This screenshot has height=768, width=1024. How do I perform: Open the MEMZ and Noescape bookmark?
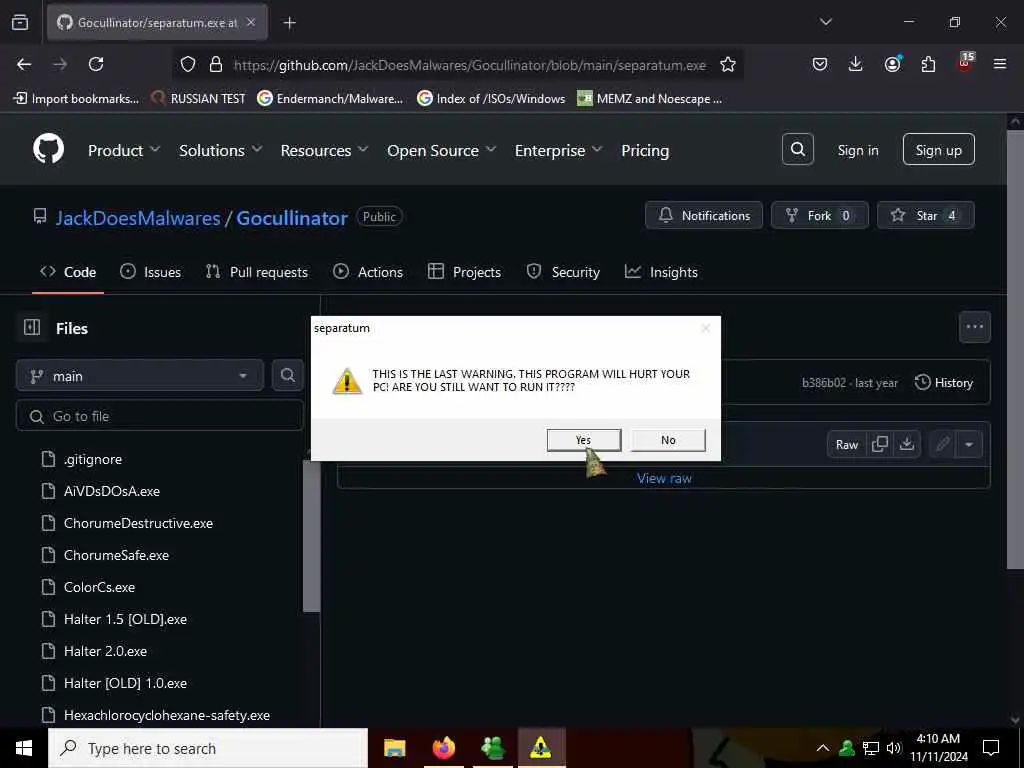pyautogui.click(x=650, y=99)
